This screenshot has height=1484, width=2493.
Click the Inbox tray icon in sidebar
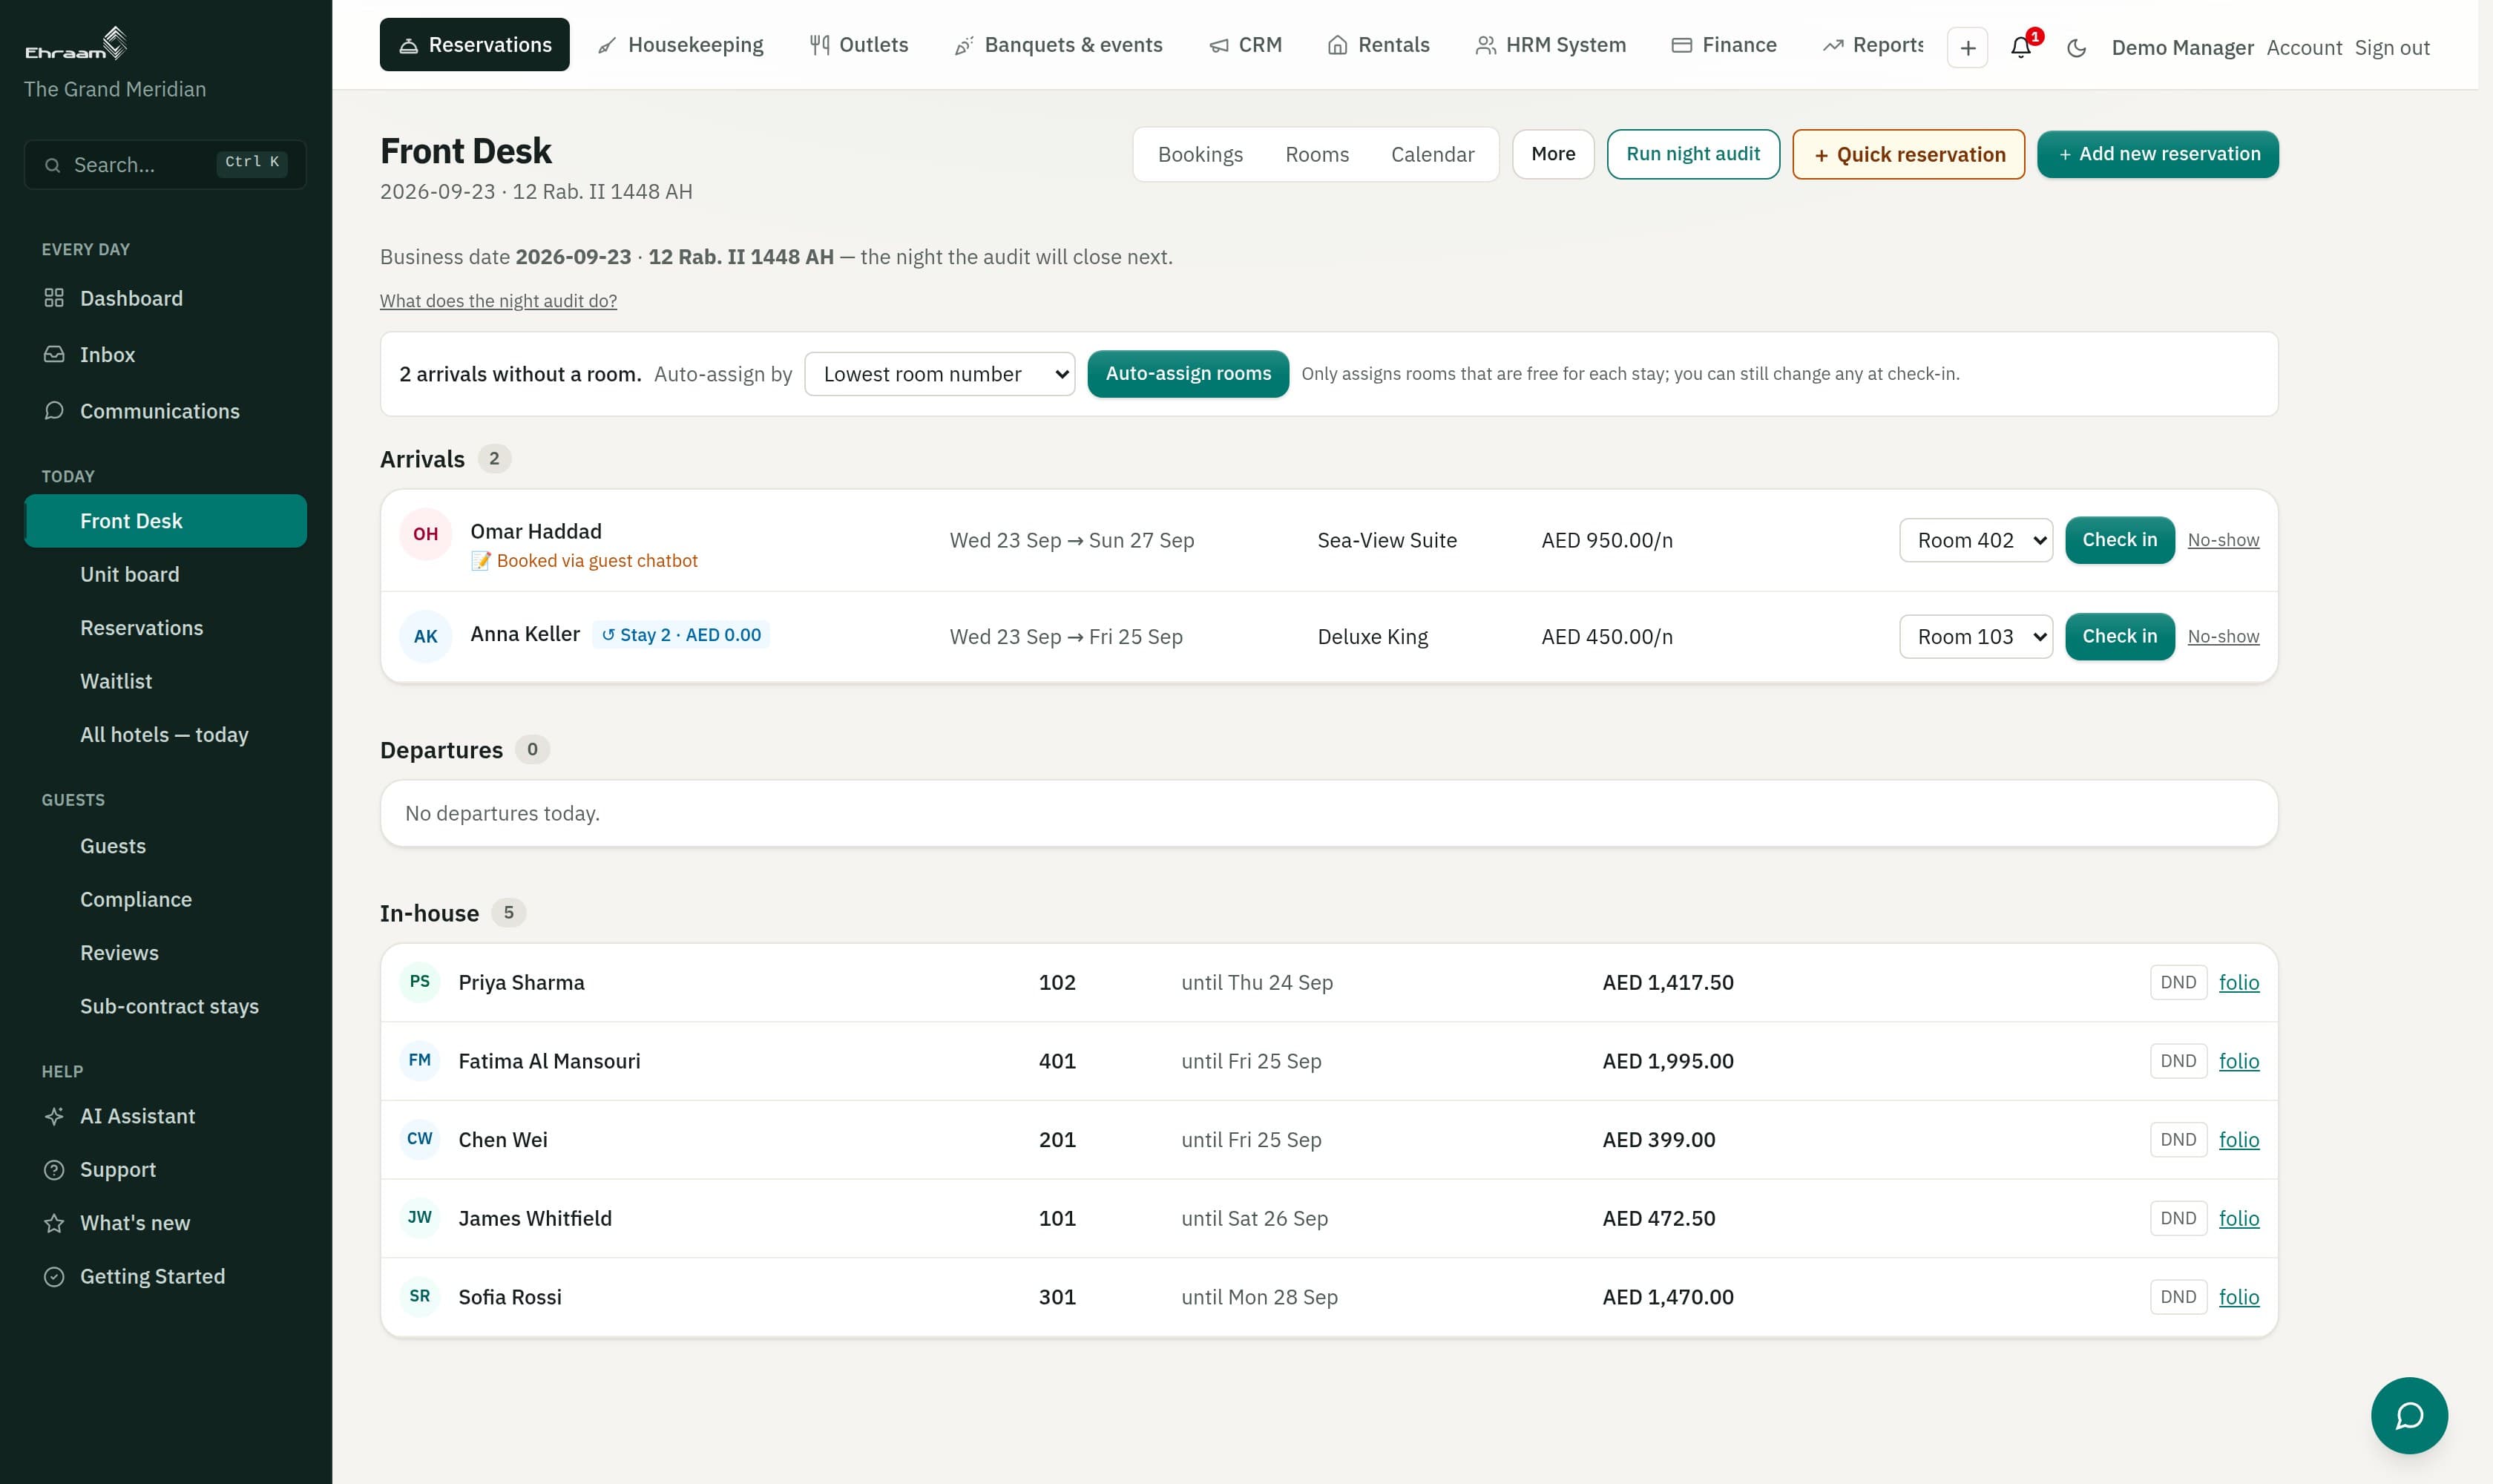pos(54,354)
